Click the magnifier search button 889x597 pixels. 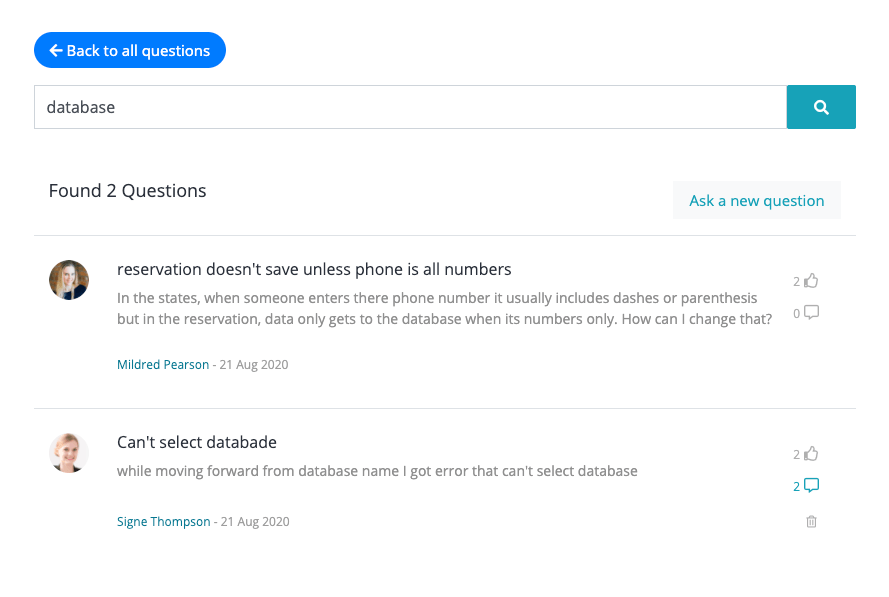[x=821, y=107]
